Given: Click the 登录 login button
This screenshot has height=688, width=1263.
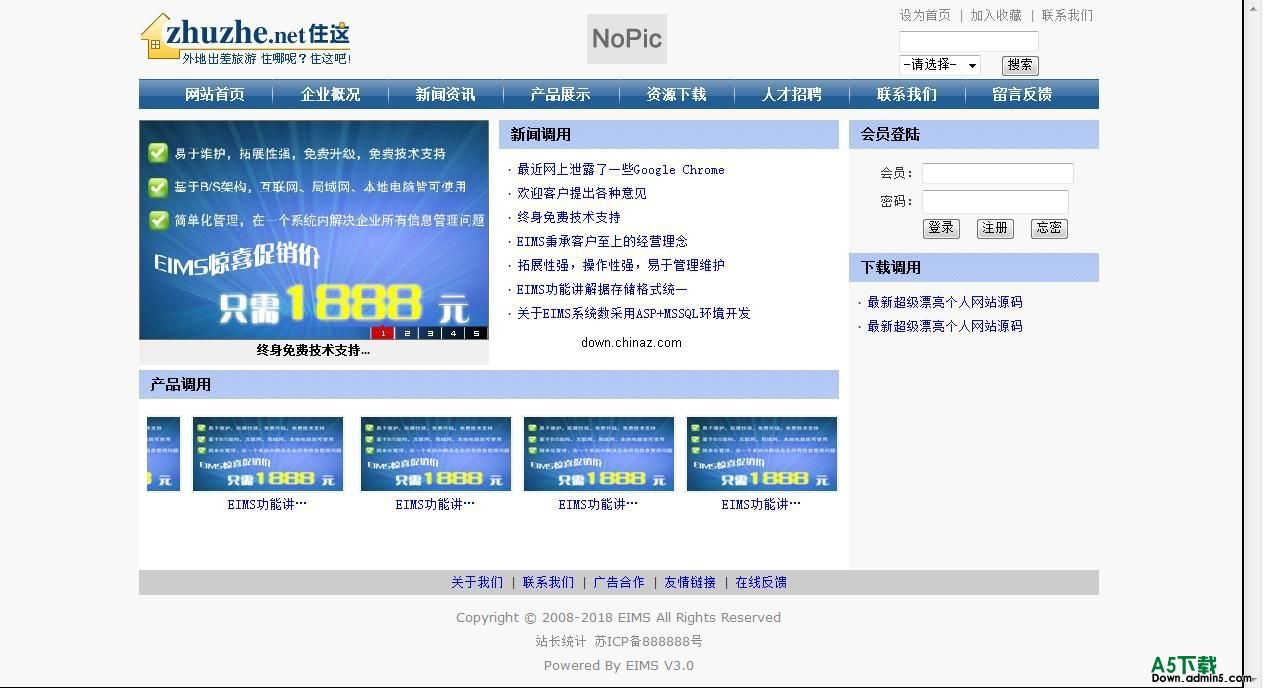Looking at the screenshot, I should (x=941, y=228).
